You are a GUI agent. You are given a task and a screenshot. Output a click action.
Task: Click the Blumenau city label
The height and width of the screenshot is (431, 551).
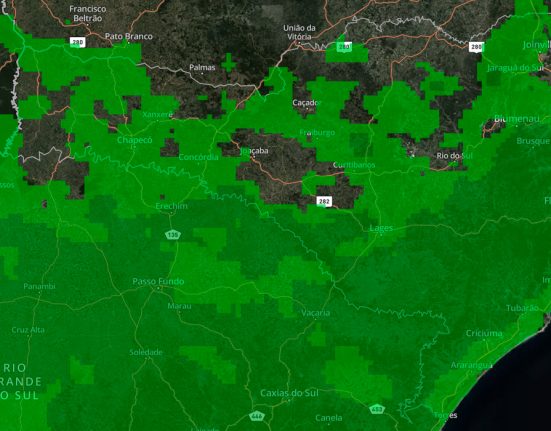click(517, 119)
